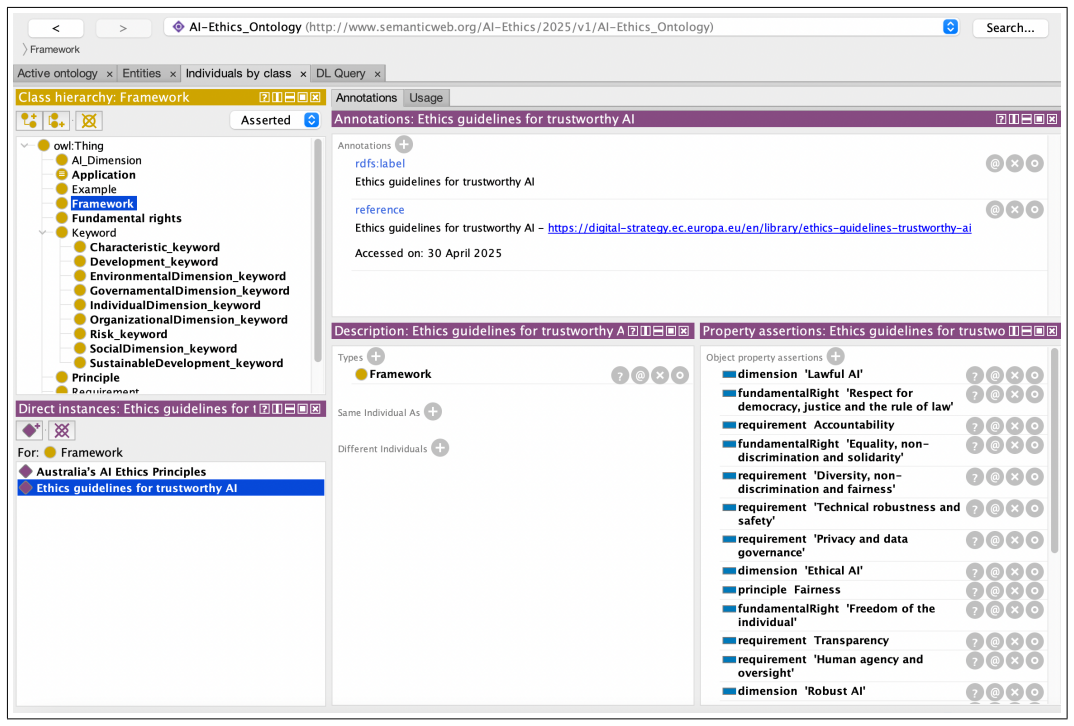Add type plus button next to Types

(376, 356)
